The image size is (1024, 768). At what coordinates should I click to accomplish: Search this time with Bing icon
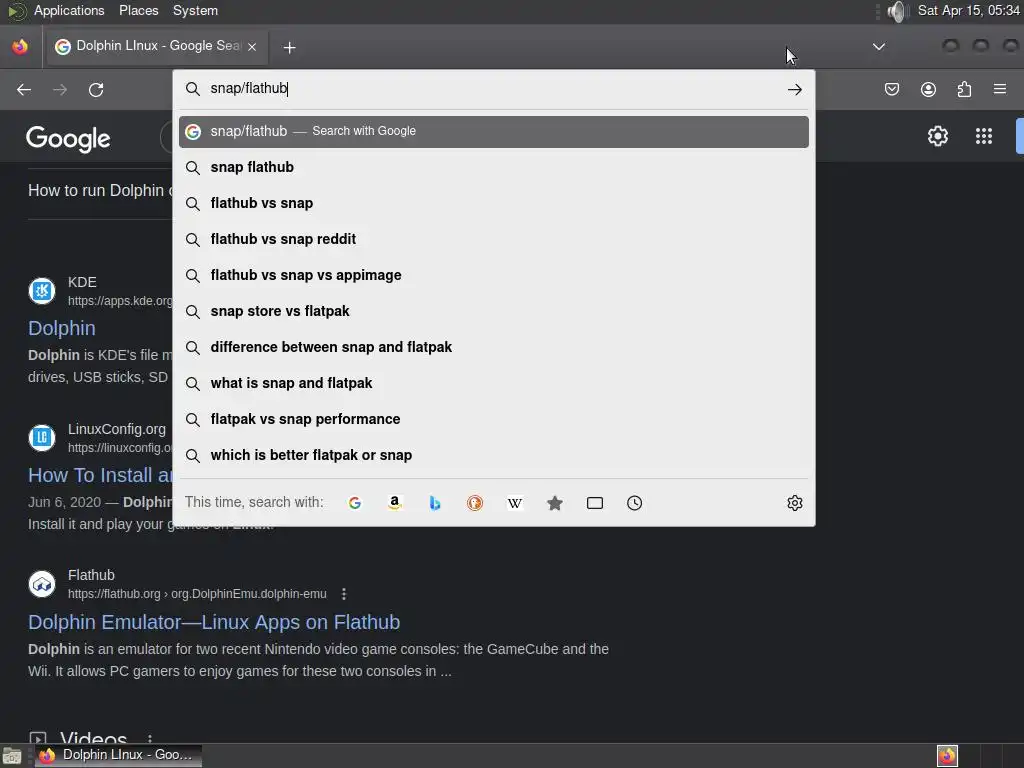435,503
